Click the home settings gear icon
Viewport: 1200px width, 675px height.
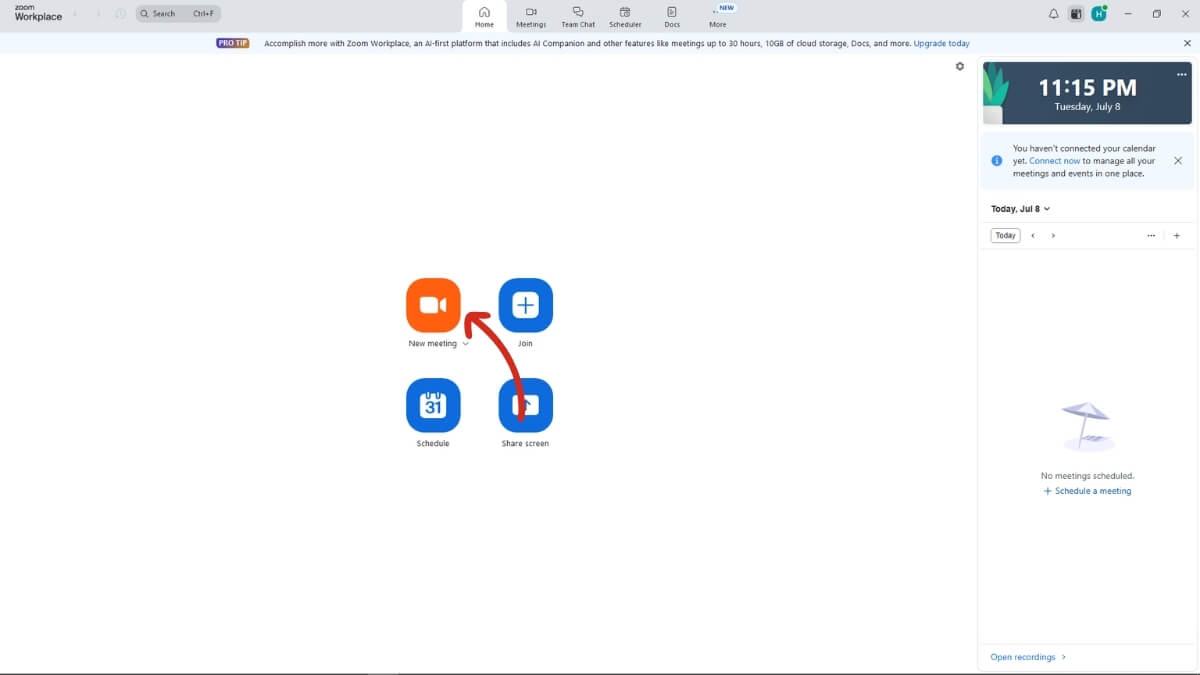[960, 66]
